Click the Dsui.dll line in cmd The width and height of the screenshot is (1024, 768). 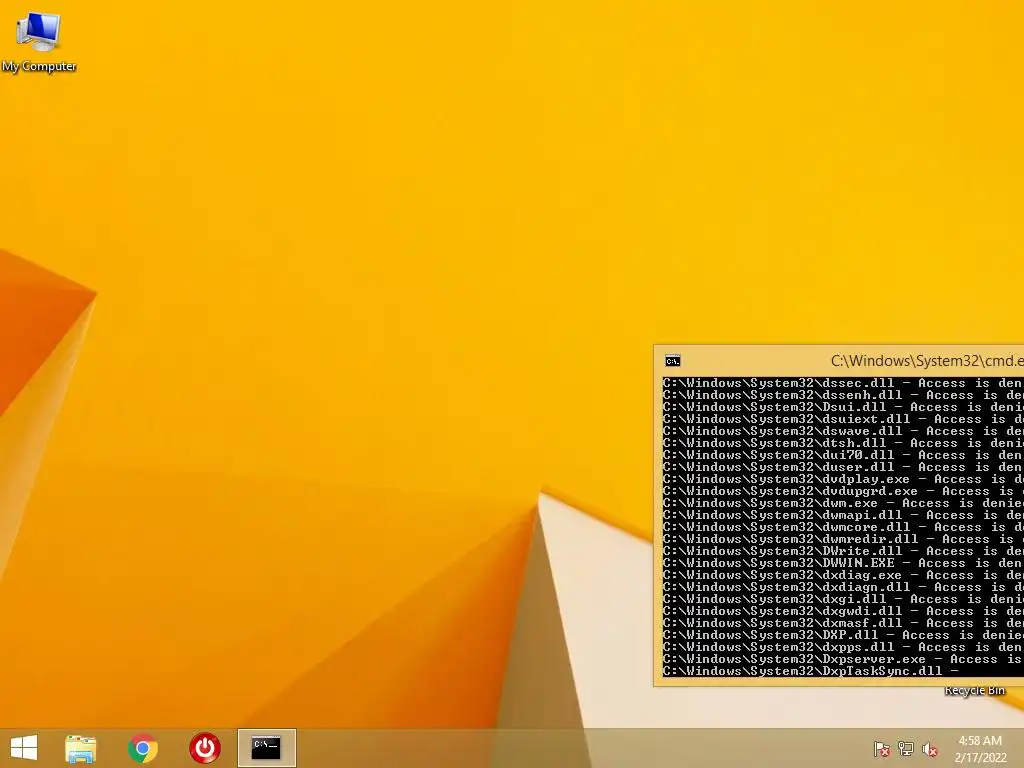(x=842, y=407)
